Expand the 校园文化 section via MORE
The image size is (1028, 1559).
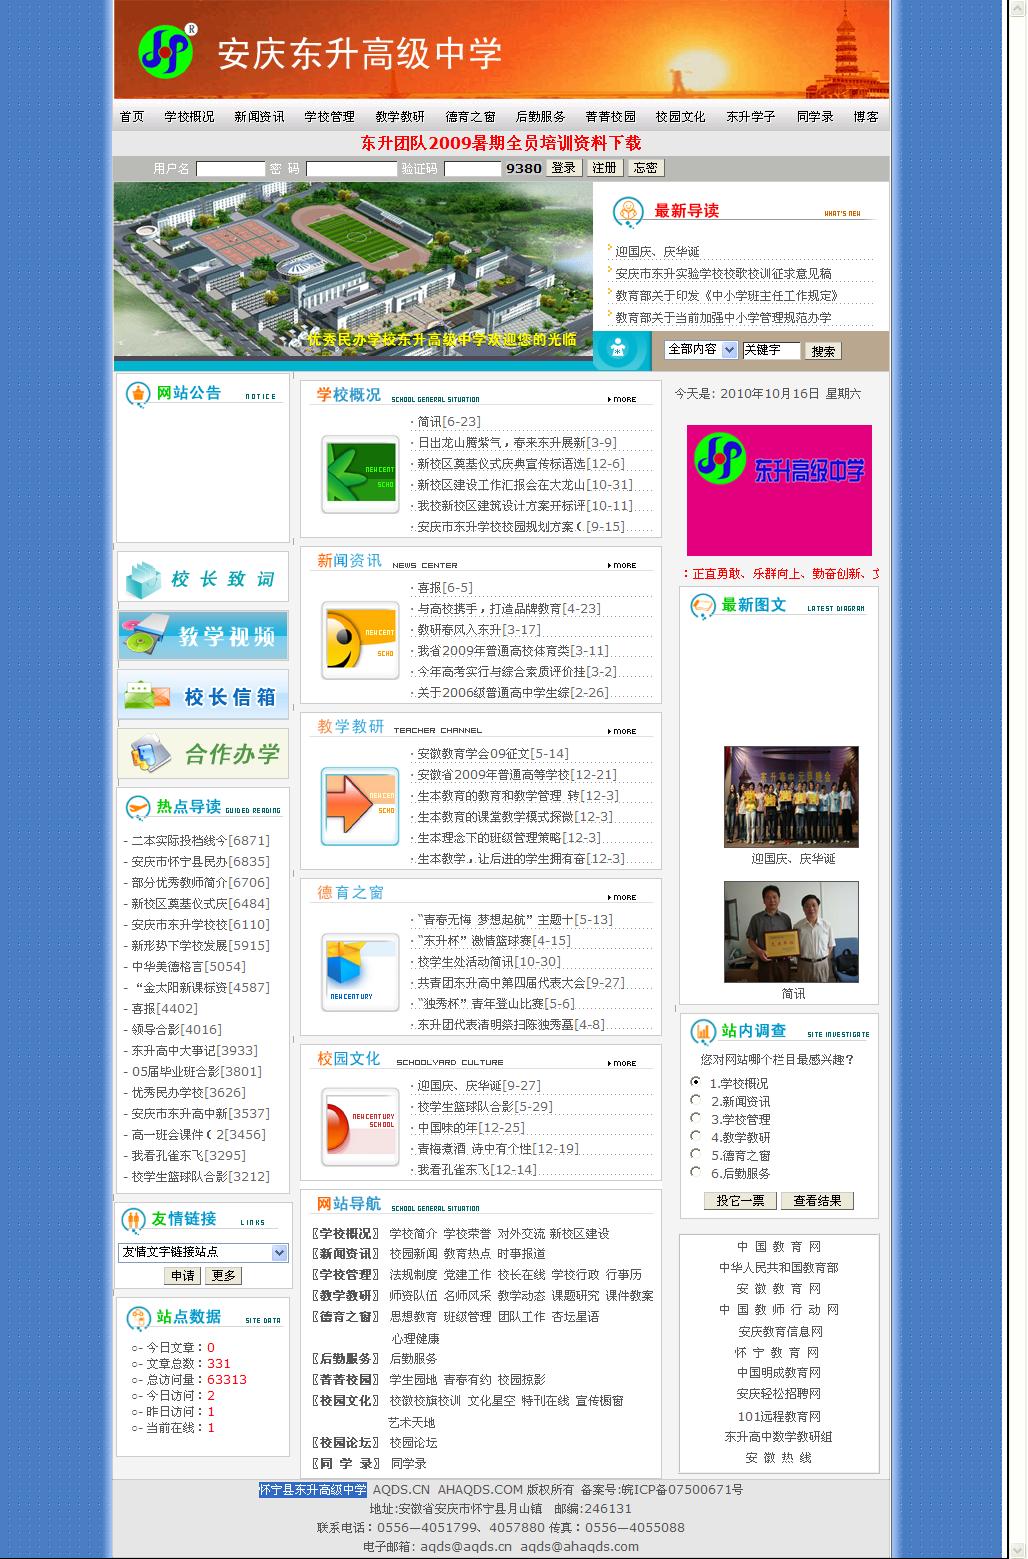coord(622,1064)
